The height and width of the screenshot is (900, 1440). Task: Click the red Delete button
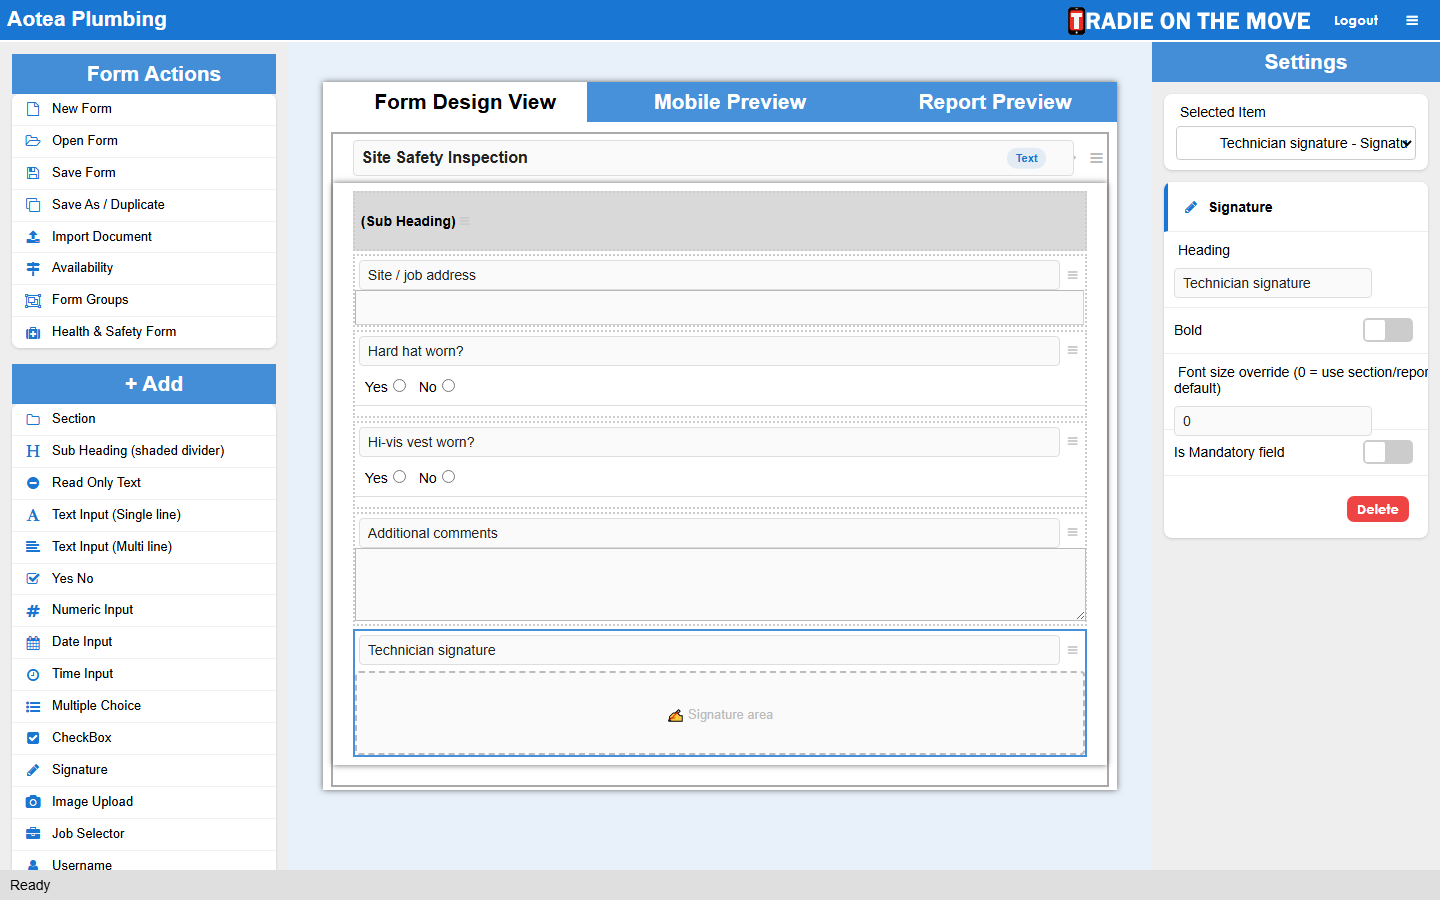(1378, 509)
